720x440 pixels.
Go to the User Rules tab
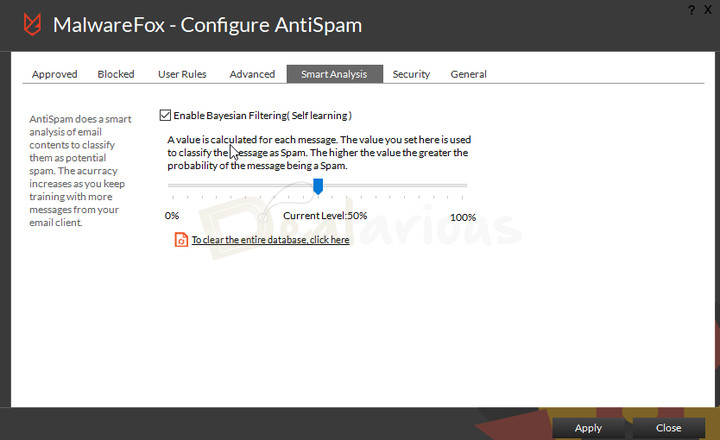[182, 74]
